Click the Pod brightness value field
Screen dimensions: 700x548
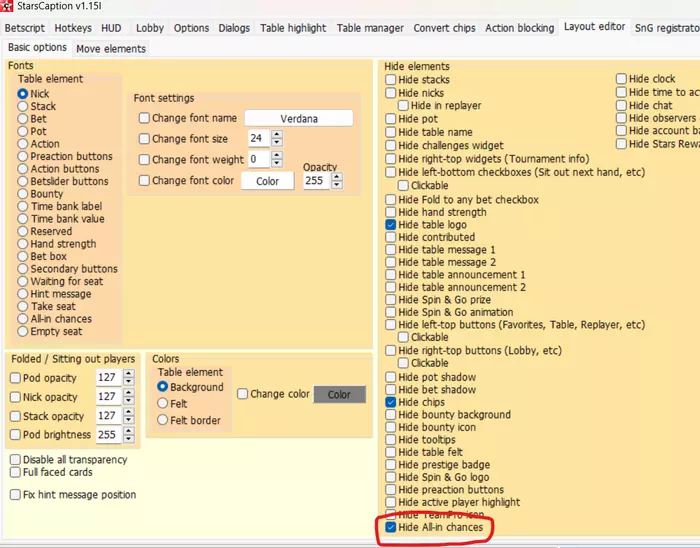pyautogui.click(x=109, y=435)
